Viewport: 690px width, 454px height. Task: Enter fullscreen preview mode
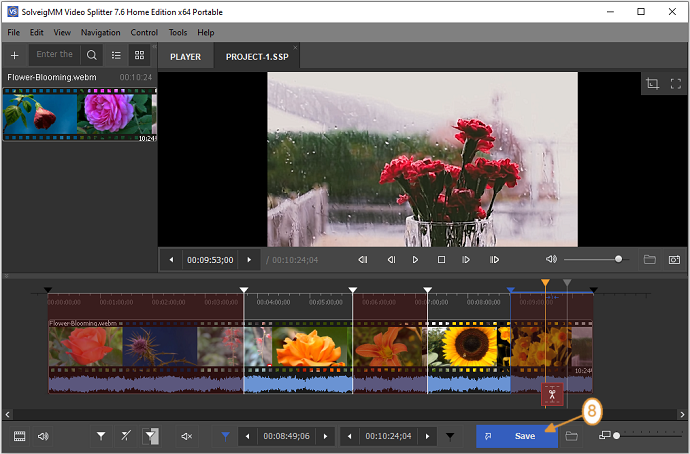pos(675,84)
